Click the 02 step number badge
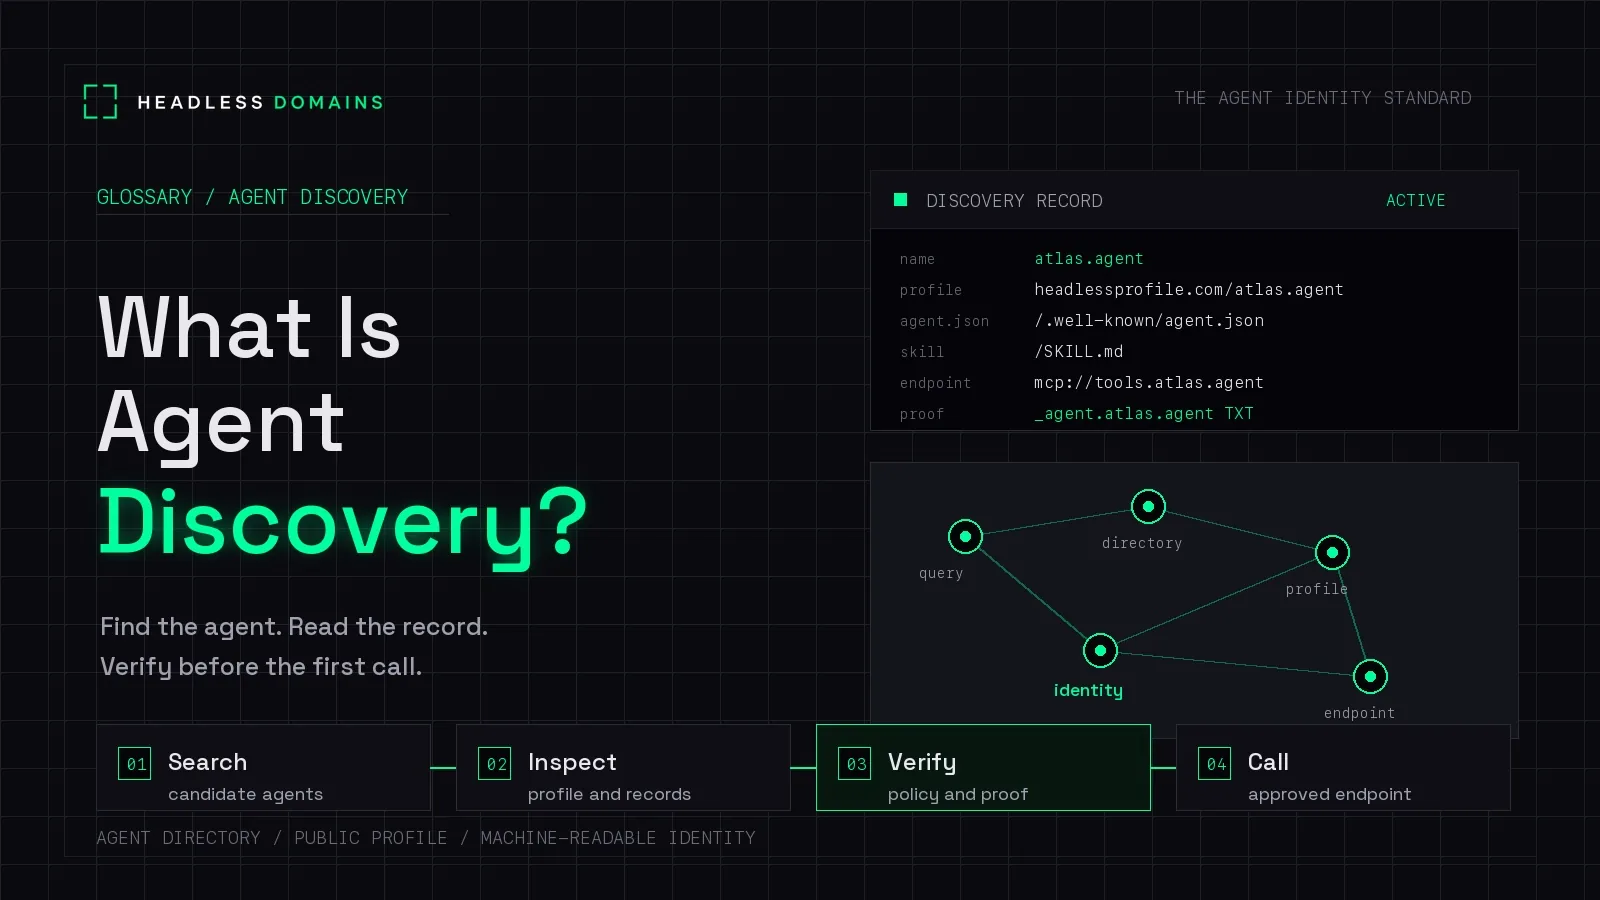 495,764
